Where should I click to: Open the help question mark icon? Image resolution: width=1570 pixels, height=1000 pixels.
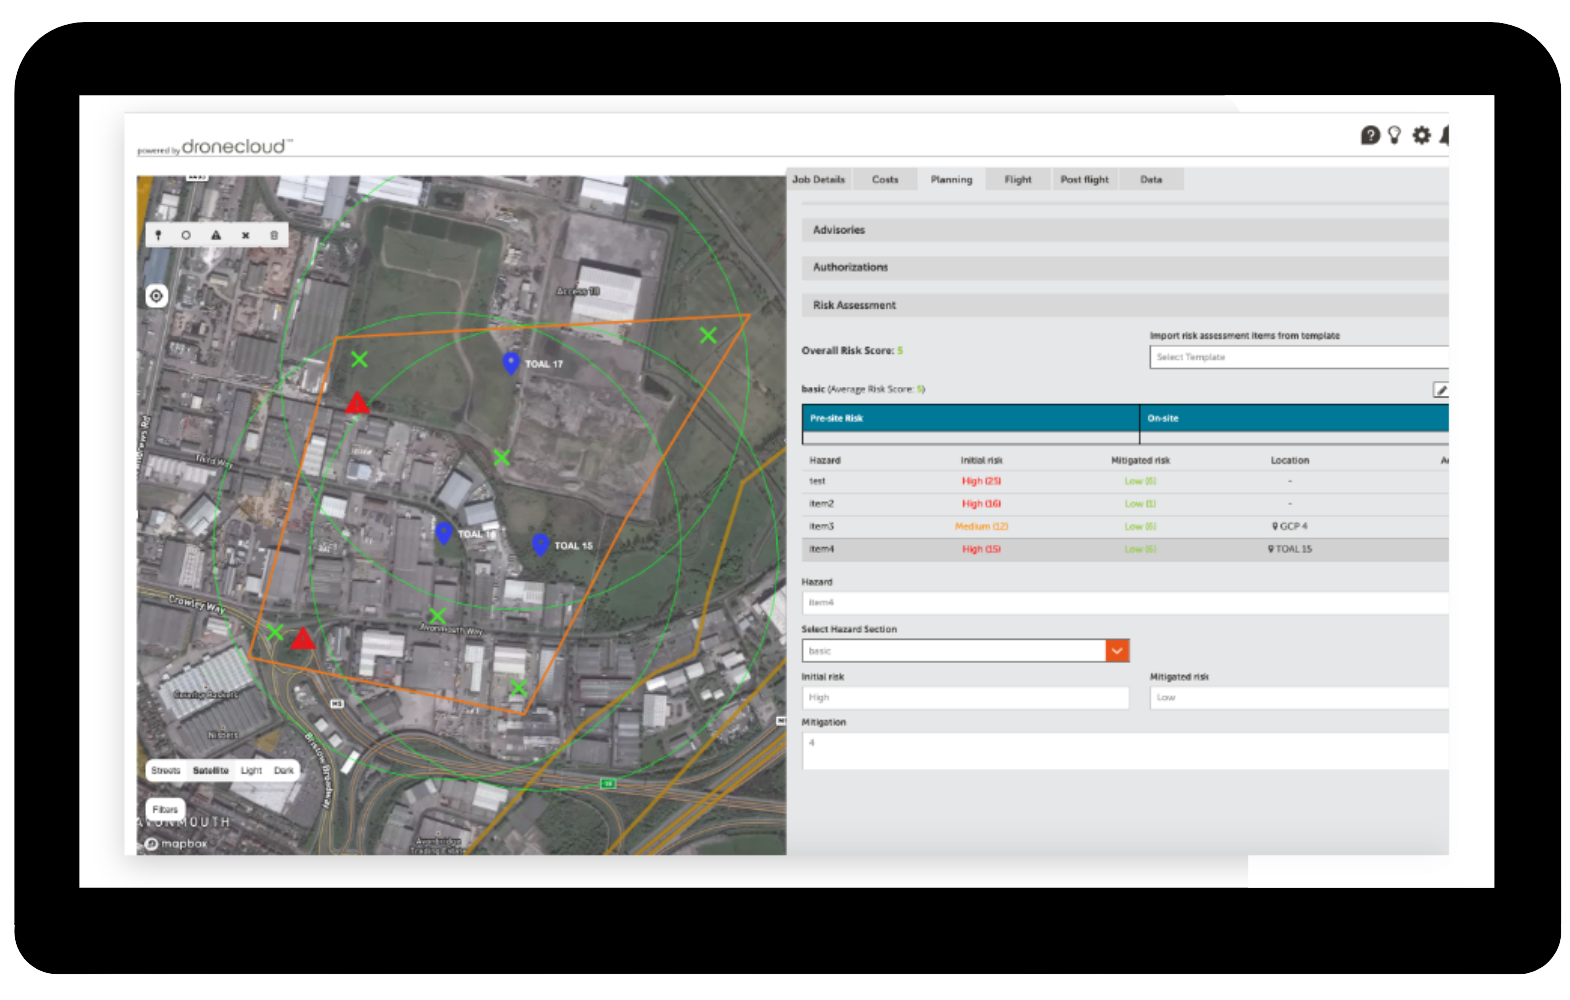point(1370,135)
